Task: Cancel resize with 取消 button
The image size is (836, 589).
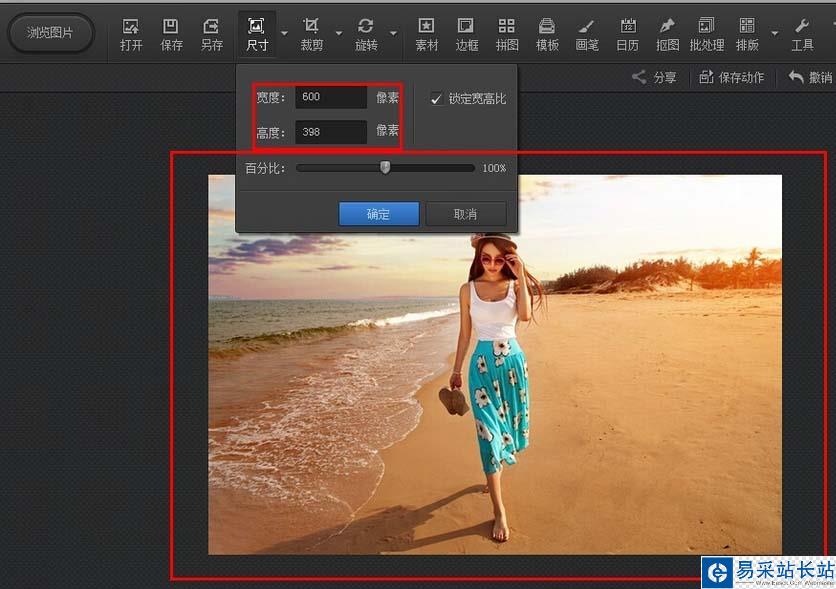Action: click(465, 214)
